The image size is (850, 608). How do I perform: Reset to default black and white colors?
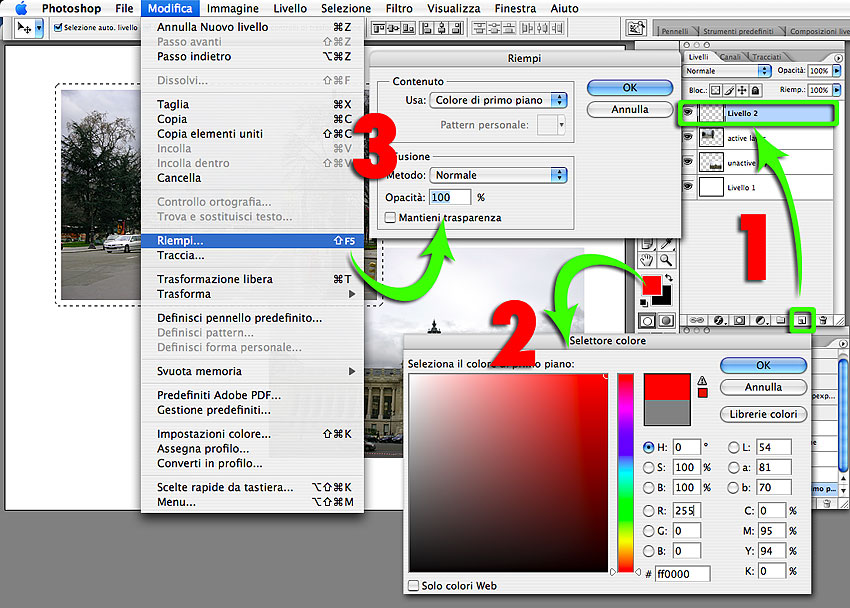(643, 302)
